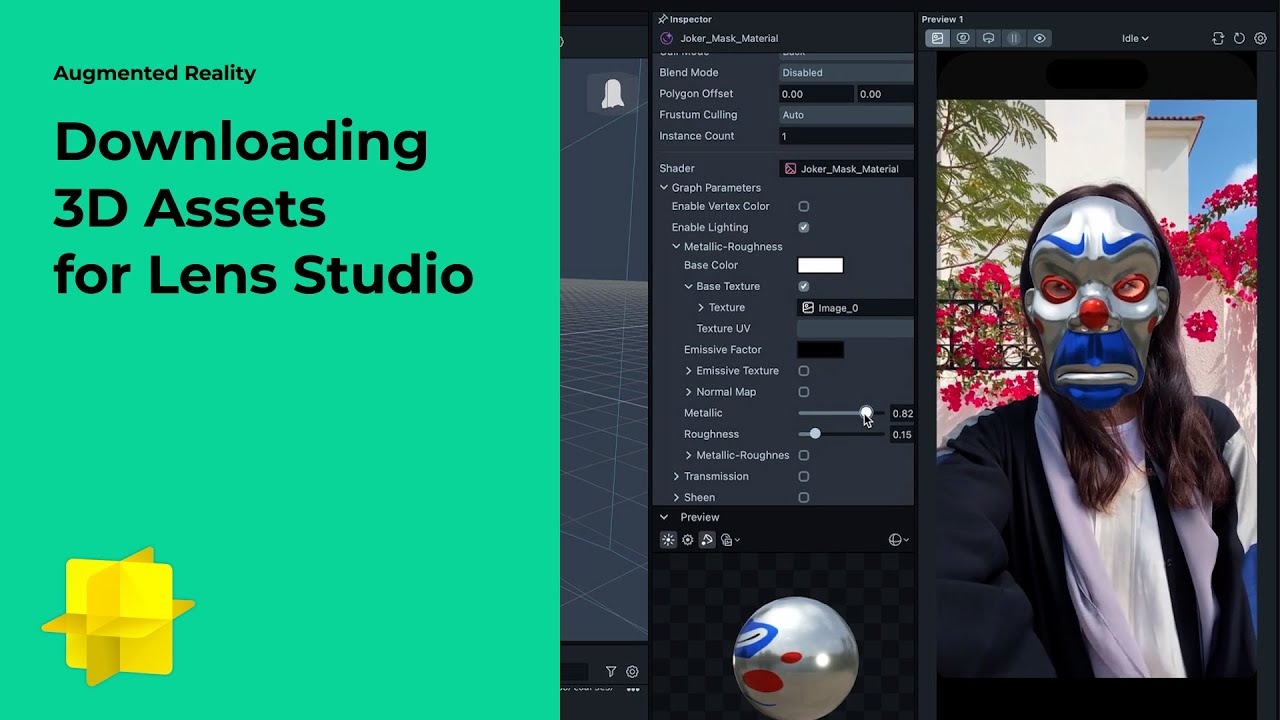Expand the Transmission group
The height and width of the screenshot is (720, 1280).
click(x=676, y=477)
